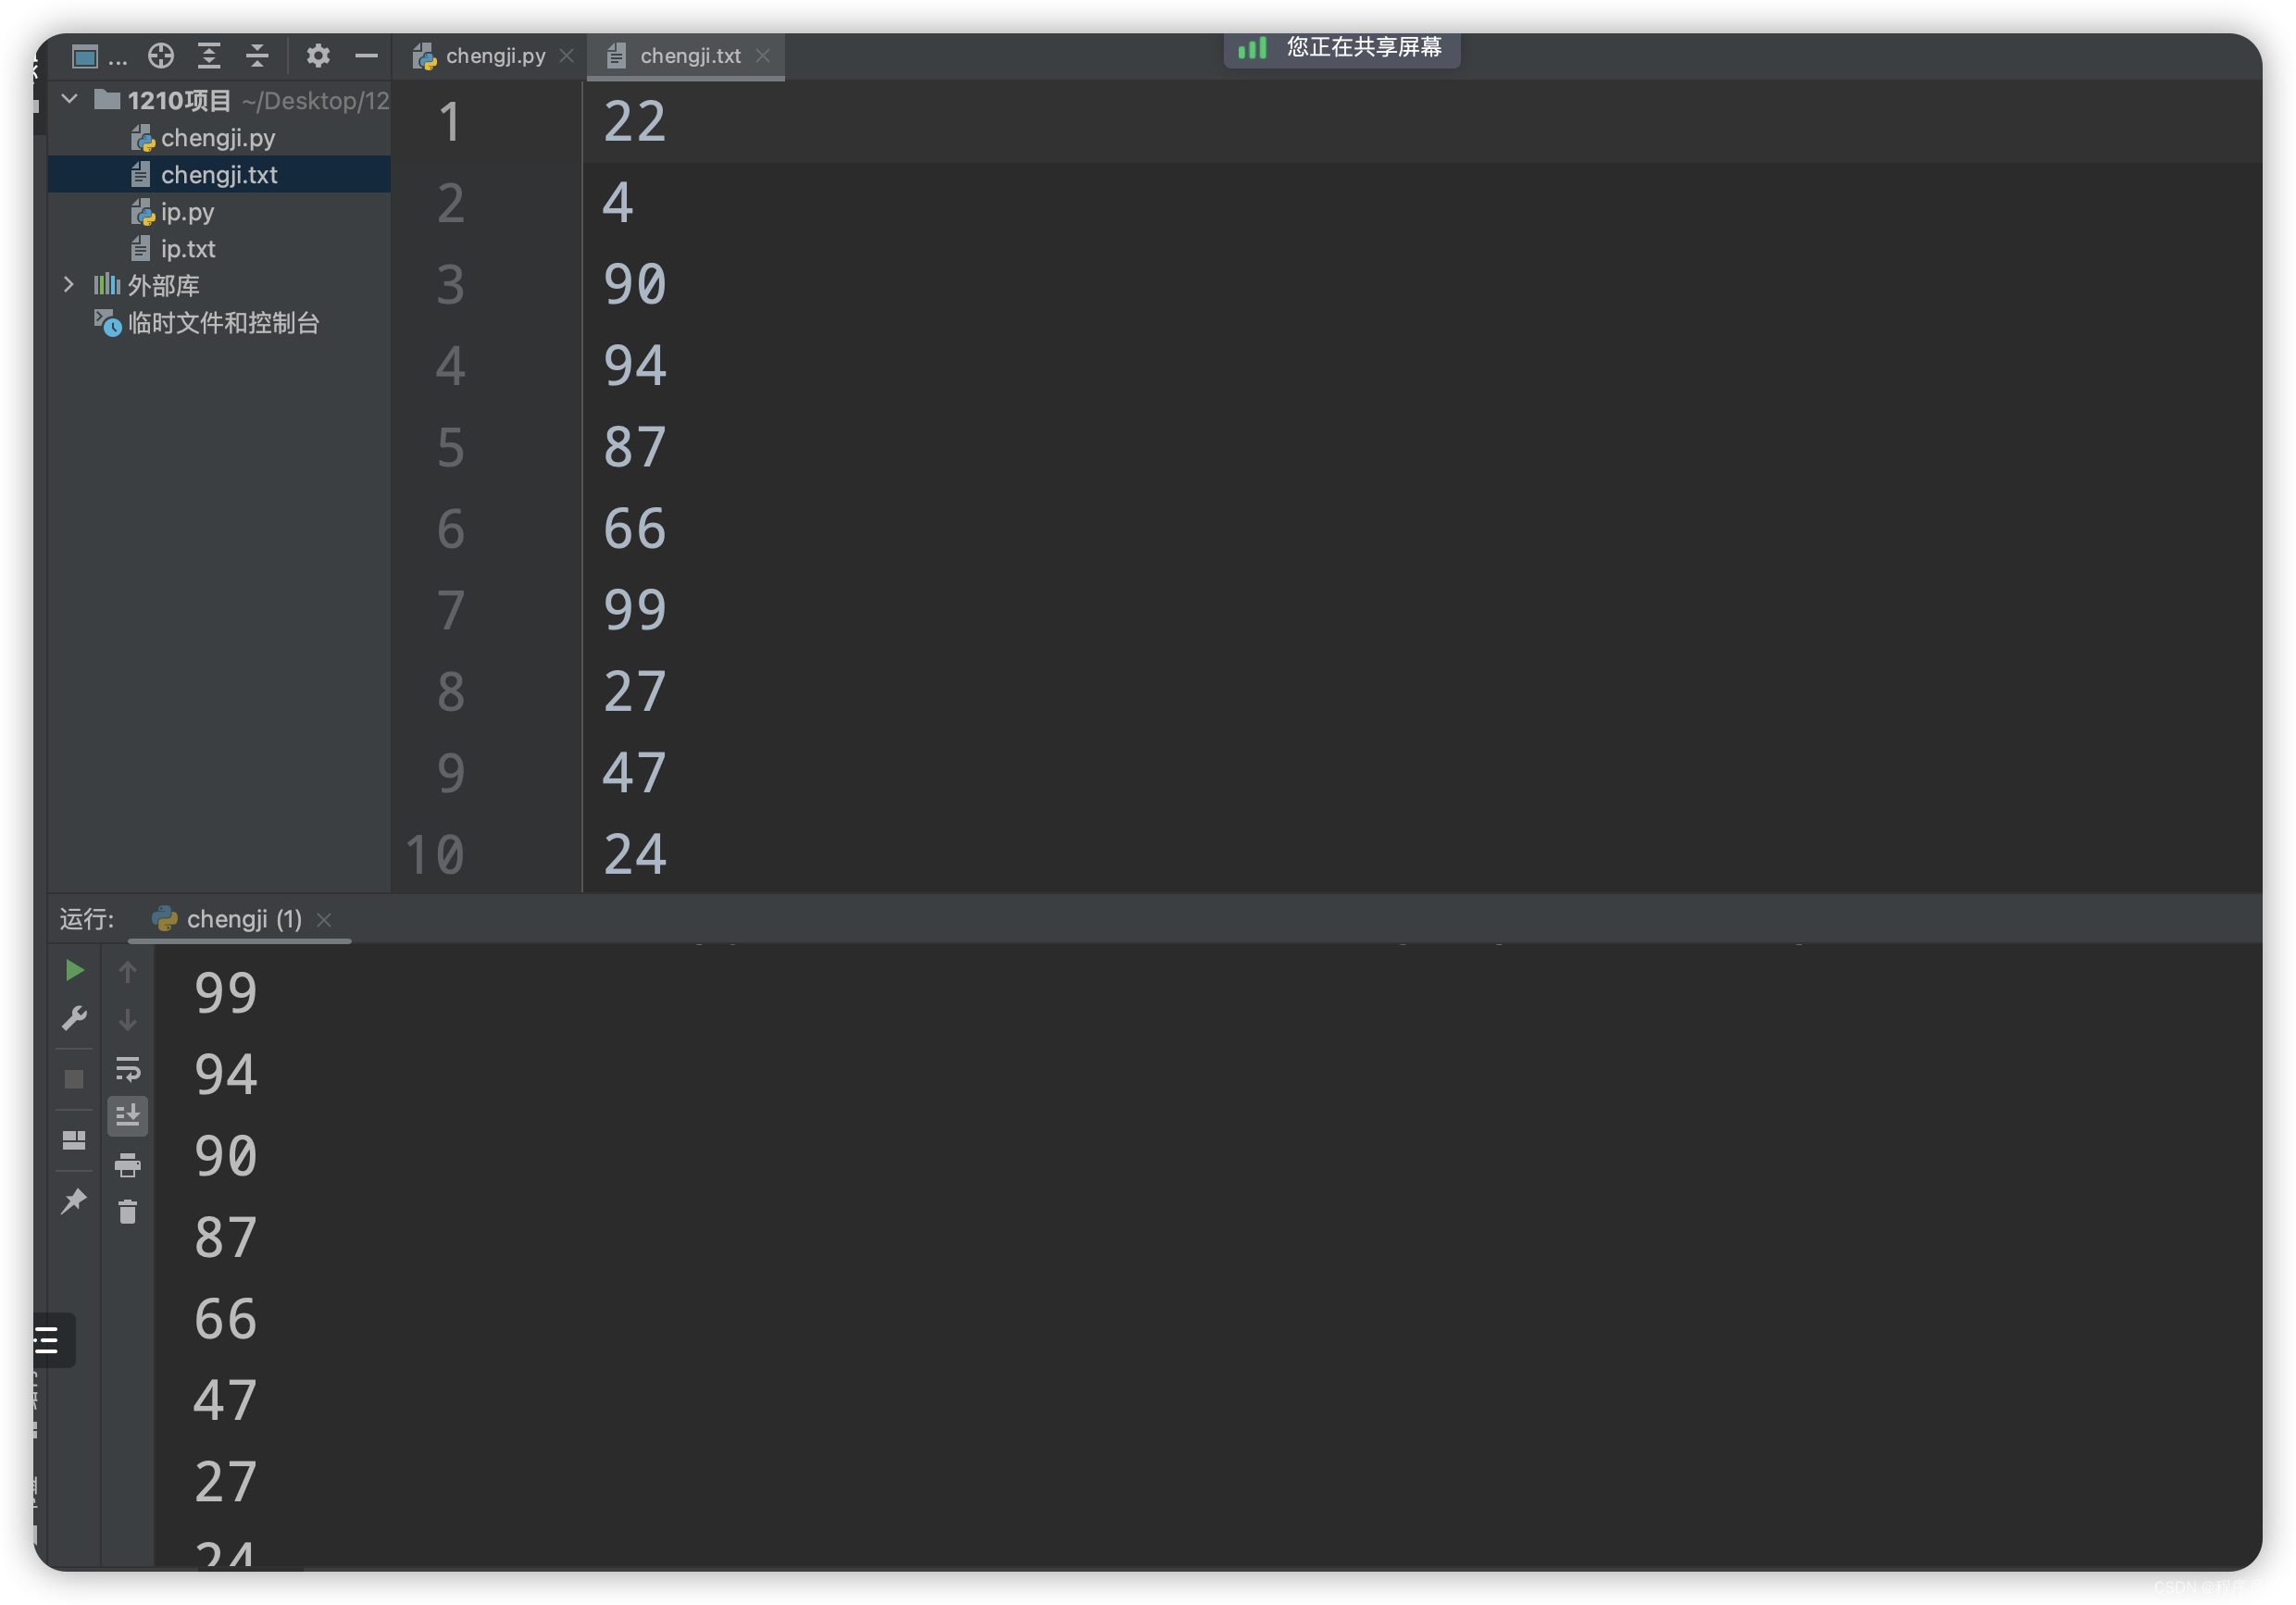
Task: Select ip.py in project tree
Action: tap(187, 212)
